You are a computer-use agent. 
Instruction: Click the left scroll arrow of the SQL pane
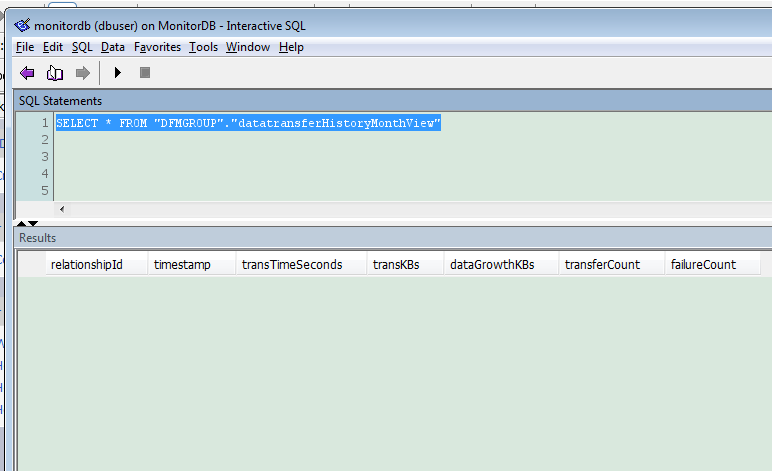coord(62,209)
